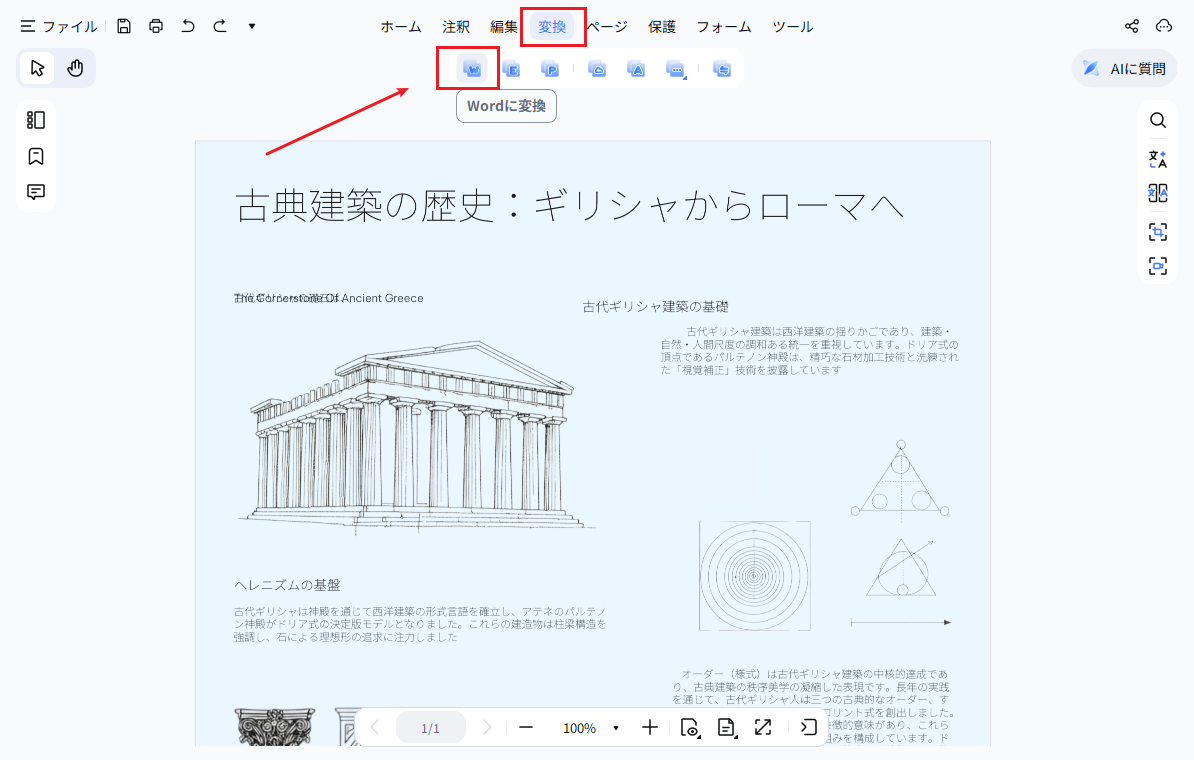Open the batch convert icon
The width and height of the screenshot is (1194, 760).
tap(722, 69)
